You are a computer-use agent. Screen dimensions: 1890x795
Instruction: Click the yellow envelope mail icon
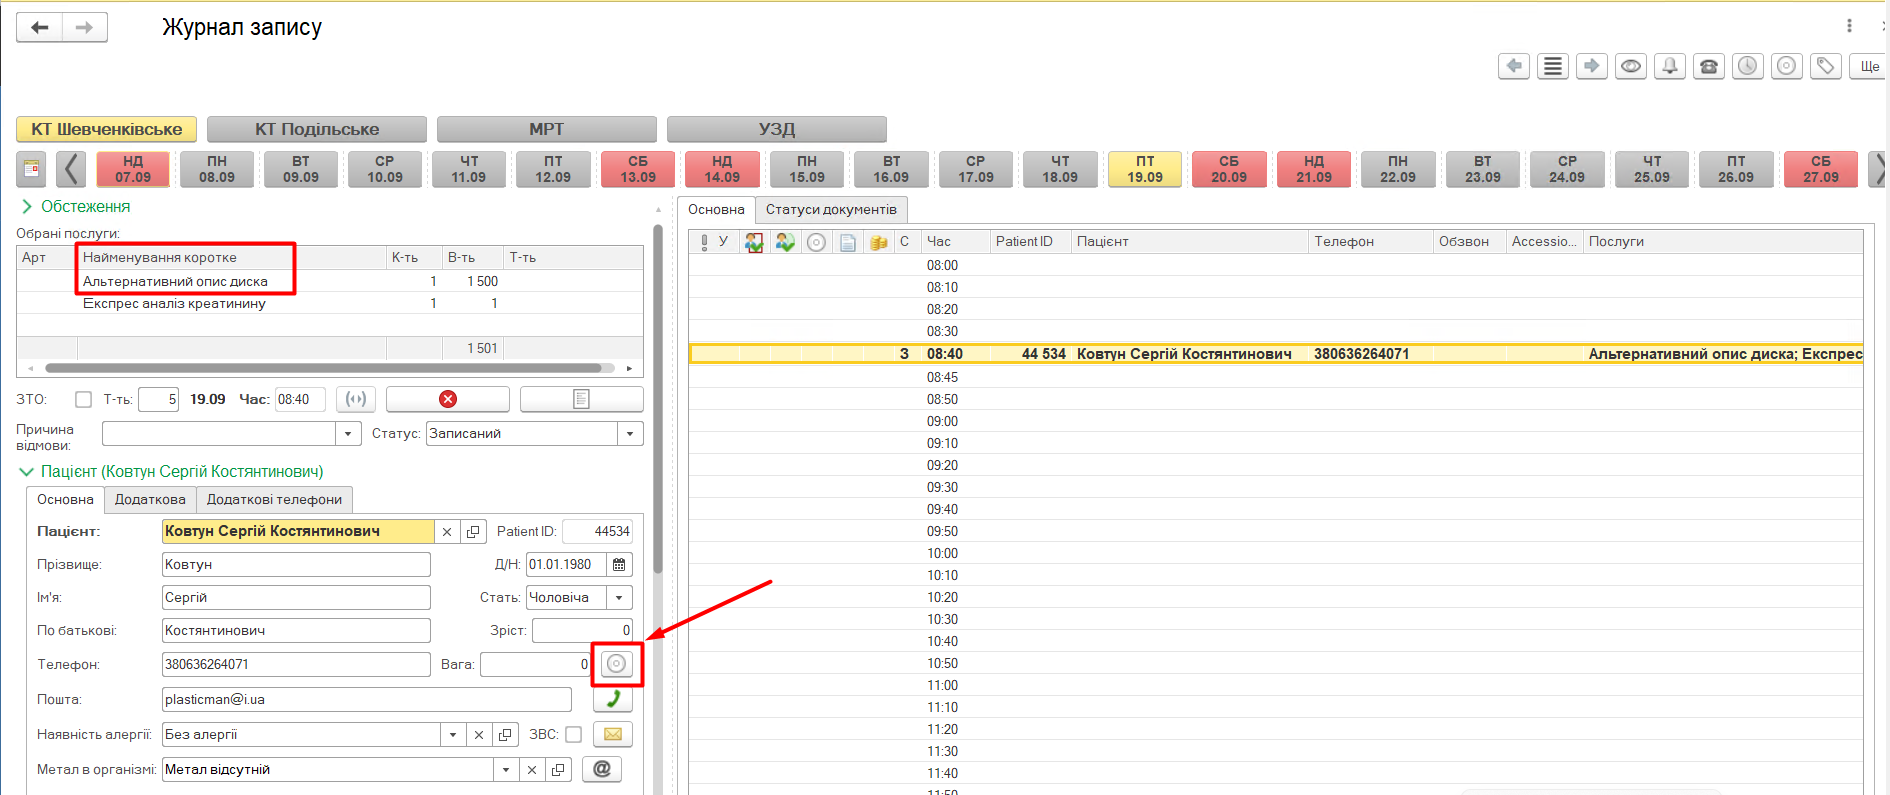tap(613, 734)
